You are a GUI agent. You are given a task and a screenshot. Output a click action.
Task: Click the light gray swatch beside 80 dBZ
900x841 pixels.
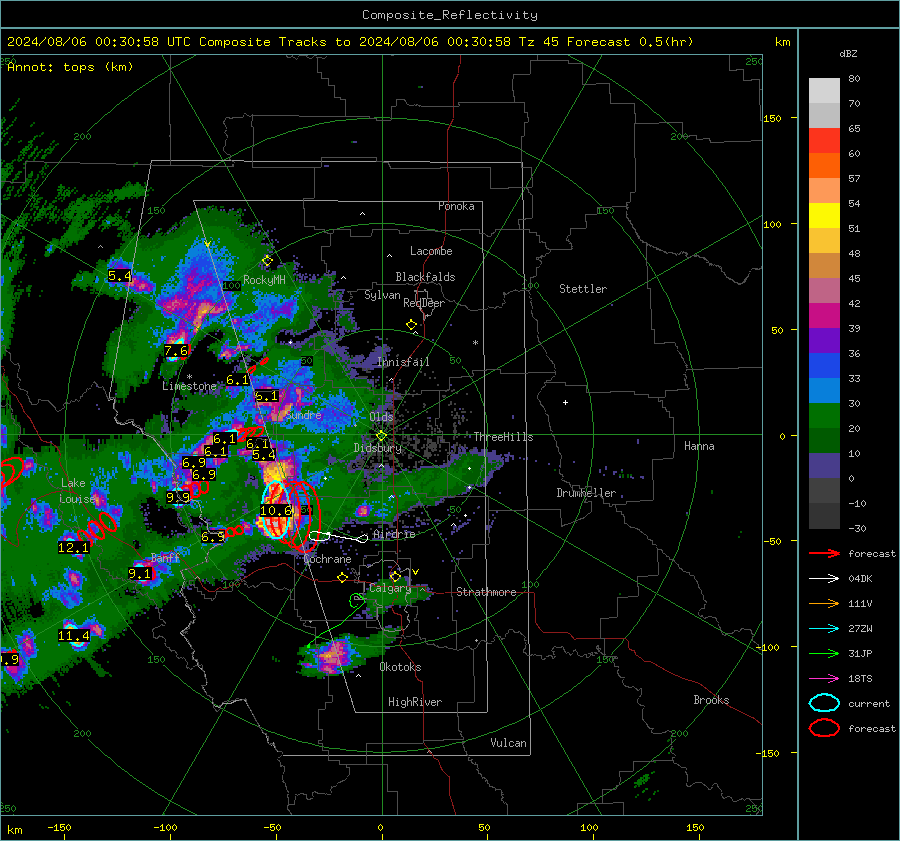click(x=824, y=91)
